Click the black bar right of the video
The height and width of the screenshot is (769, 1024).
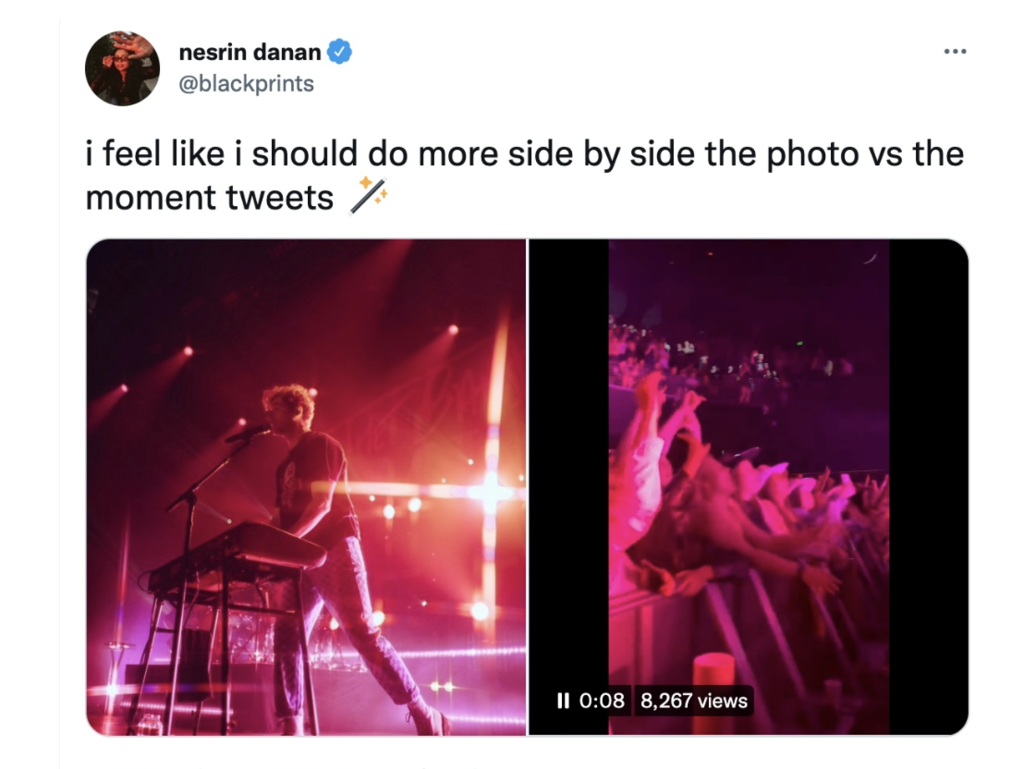(x=929, y=487)
